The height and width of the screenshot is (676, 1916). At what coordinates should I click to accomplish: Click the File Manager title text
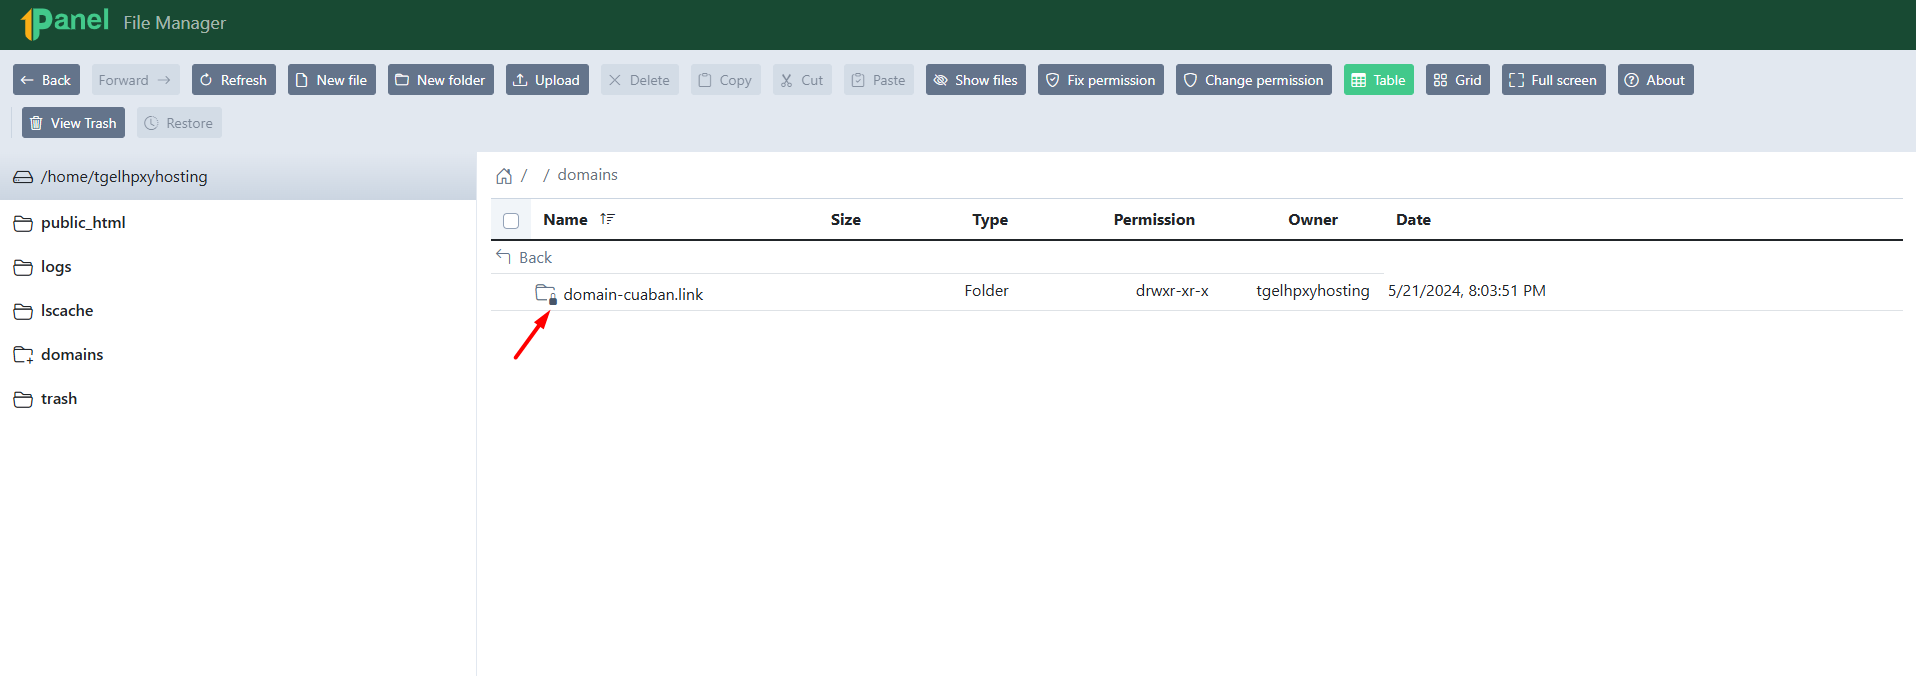pos(175,23)
